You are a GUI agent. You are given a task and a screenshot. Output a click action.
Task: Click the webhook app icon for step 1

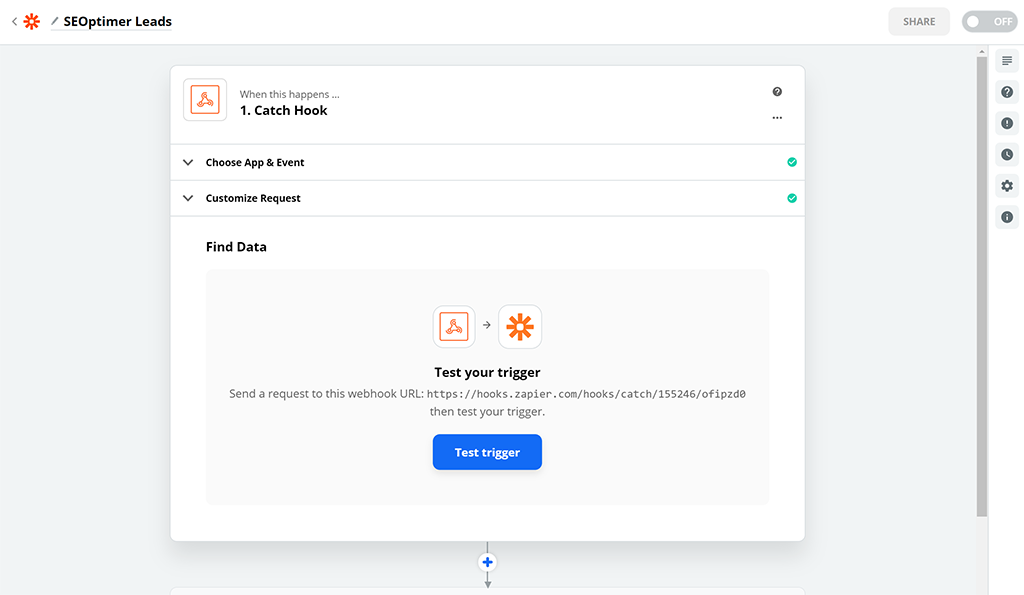(x=205, y=100)
